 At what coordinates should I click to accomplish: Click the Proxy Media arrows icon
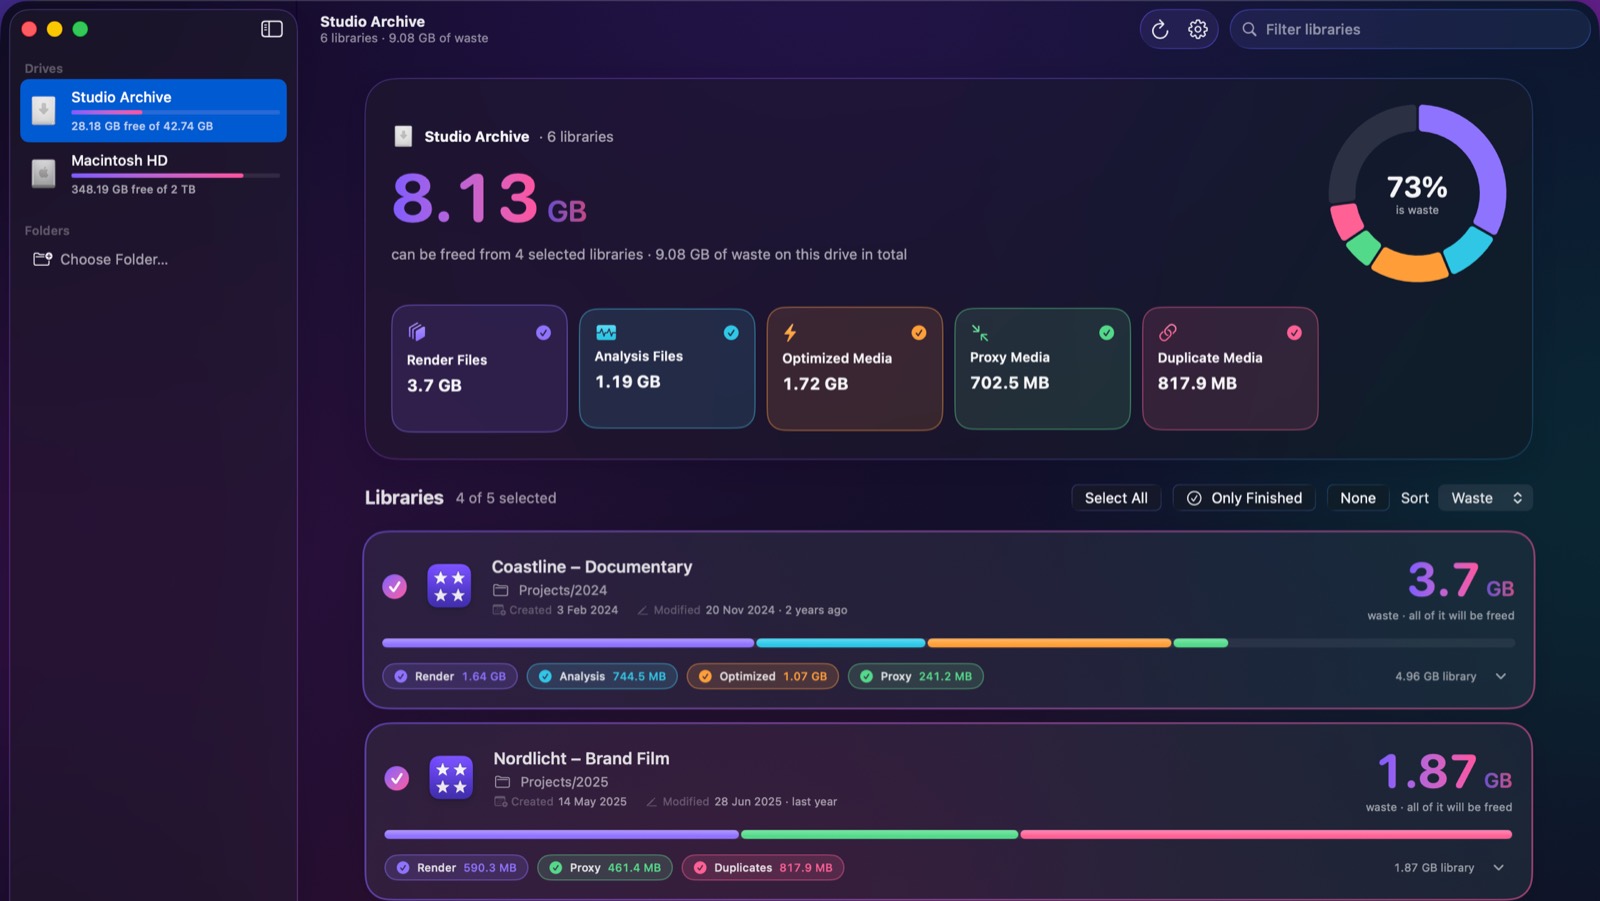pos(980,333)
